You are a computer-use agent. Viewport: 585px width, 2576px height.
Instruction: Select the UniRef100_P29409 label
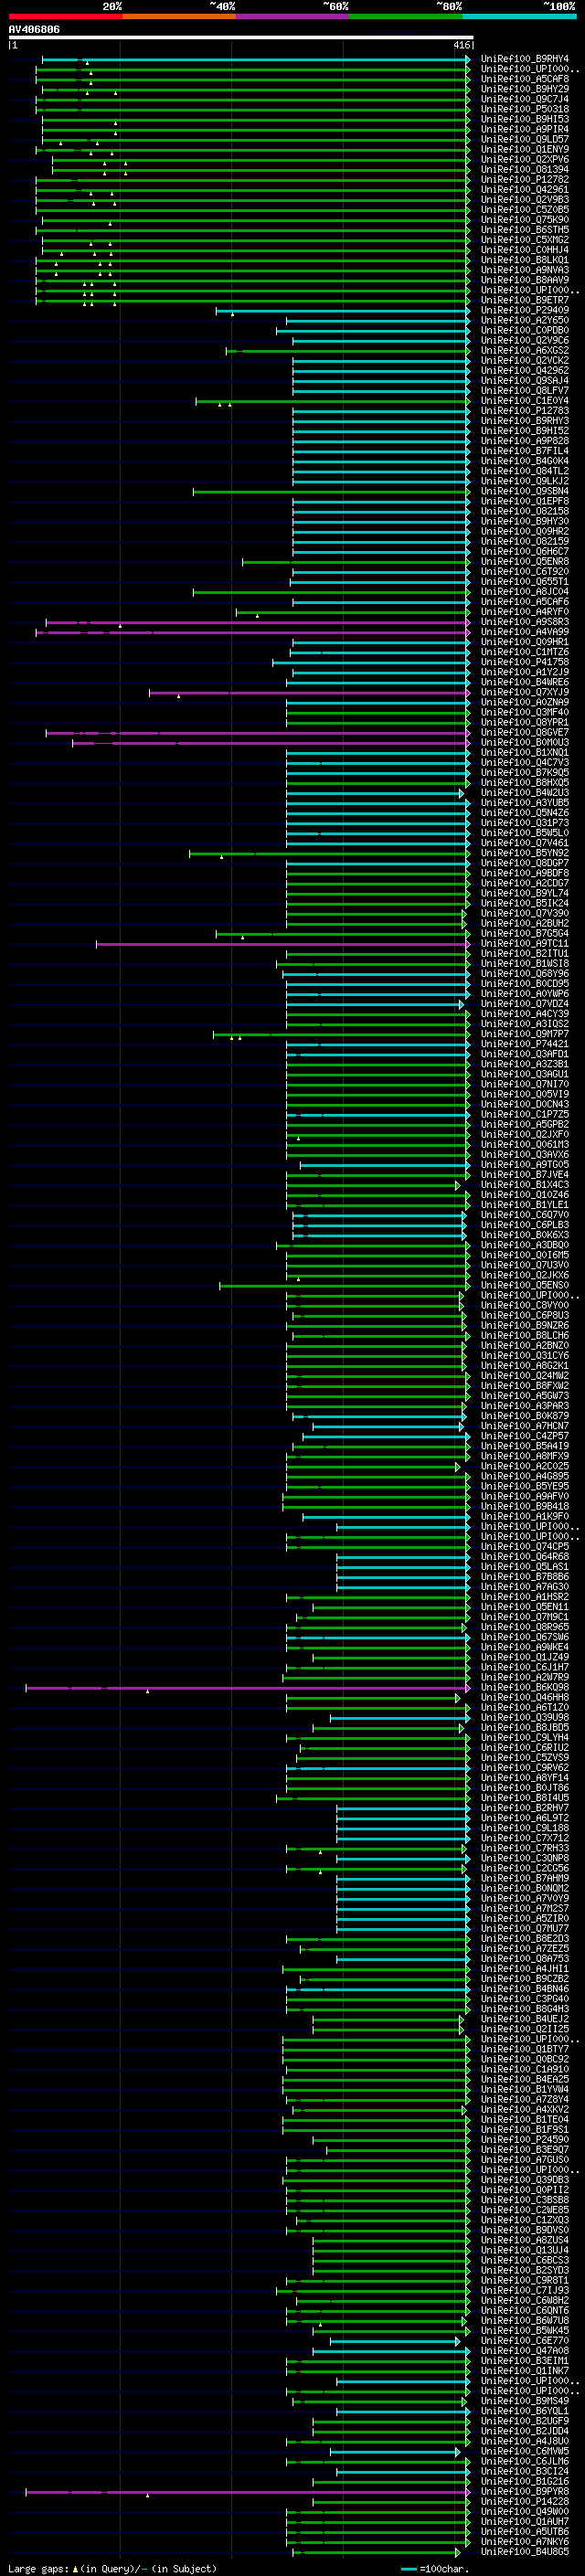(525, 311)
